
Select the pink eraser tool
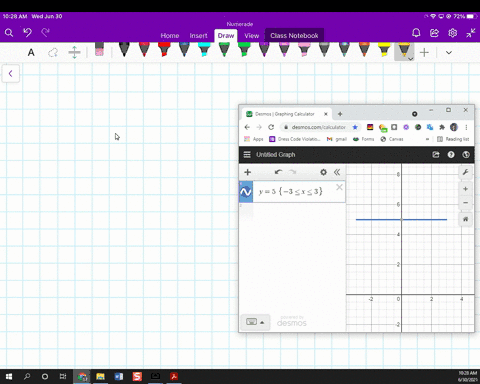[99, 49]
